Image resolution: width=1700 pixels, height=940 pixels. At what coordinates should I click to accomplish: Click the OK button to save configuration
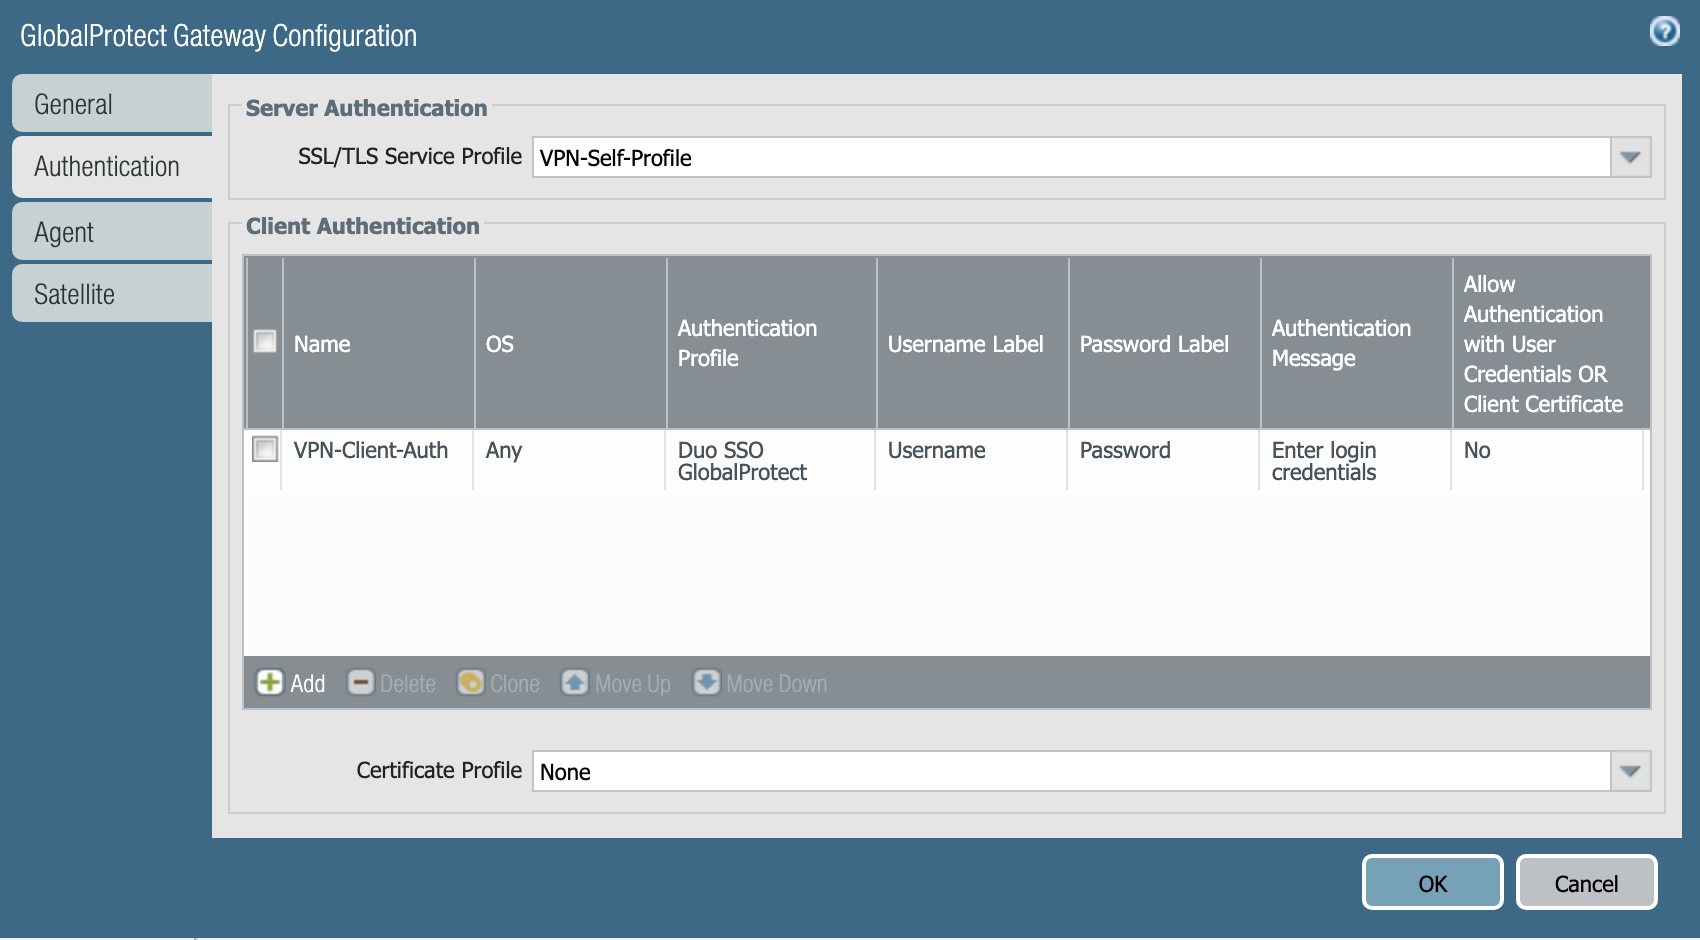pos(1432,883)
